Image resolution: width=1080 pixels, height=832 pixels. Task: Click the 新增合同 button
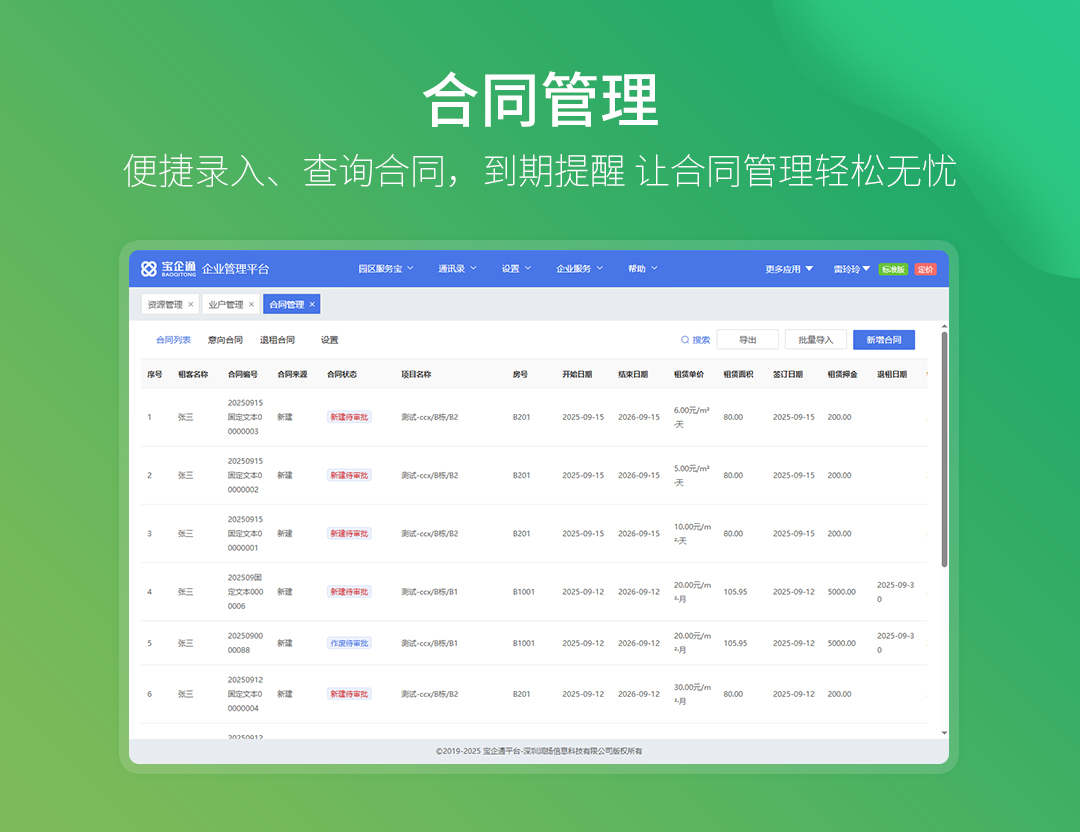[884, 340]
